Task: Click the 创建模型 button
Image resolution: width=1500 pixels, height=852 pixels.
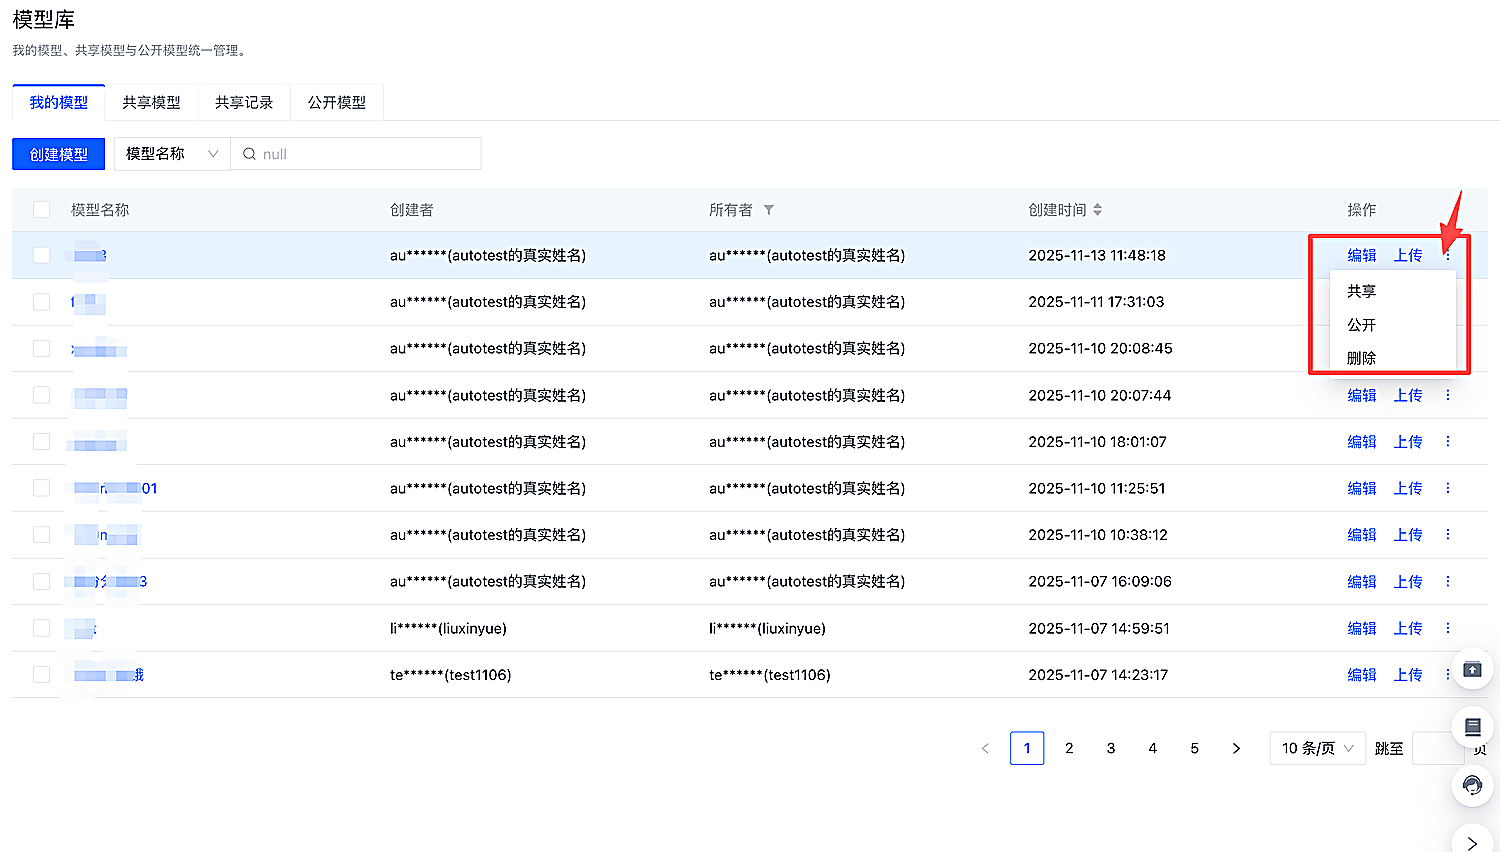Action: 58,154
